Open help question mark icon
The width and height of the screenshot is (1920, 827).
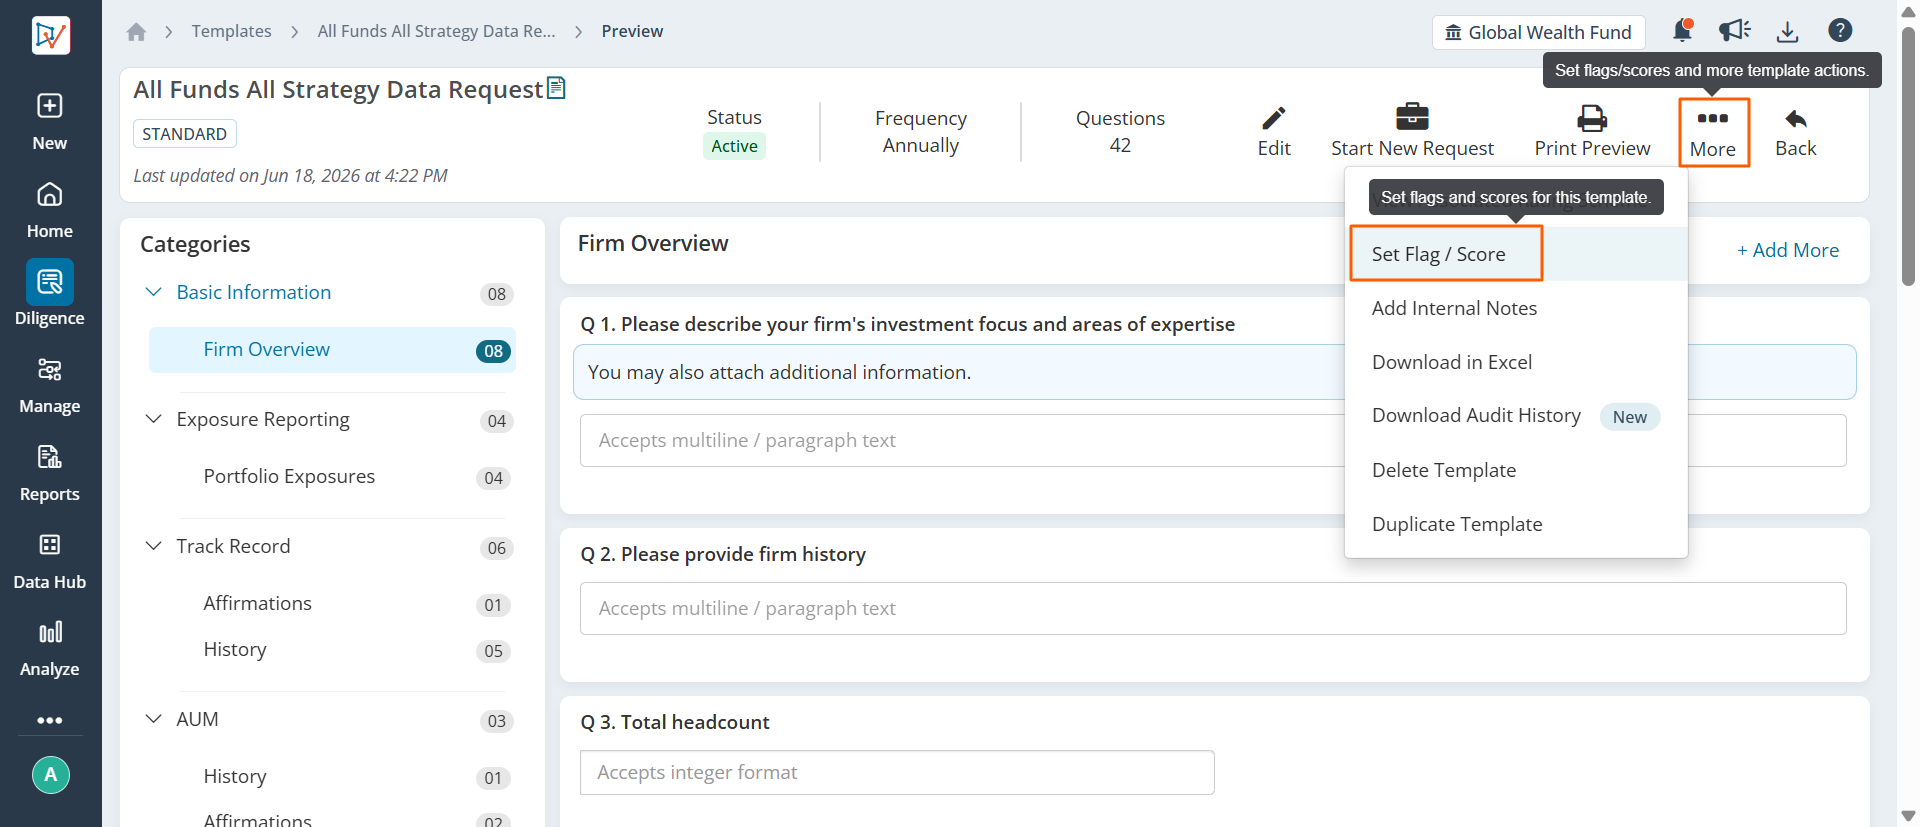pos(1840,31)
